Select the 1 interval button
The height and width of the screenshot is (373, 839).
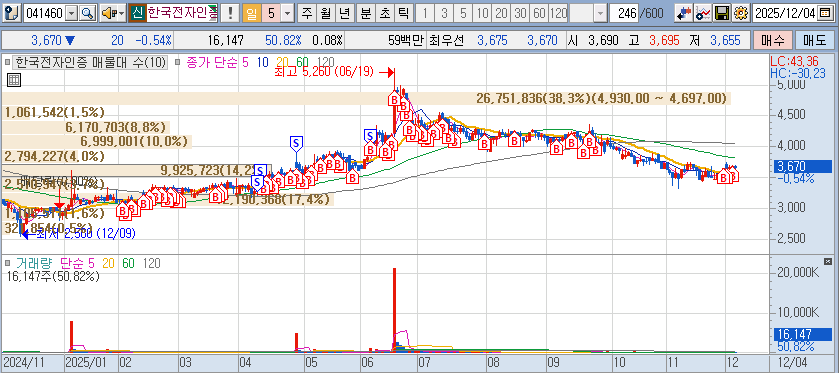(x=425, y=13)
